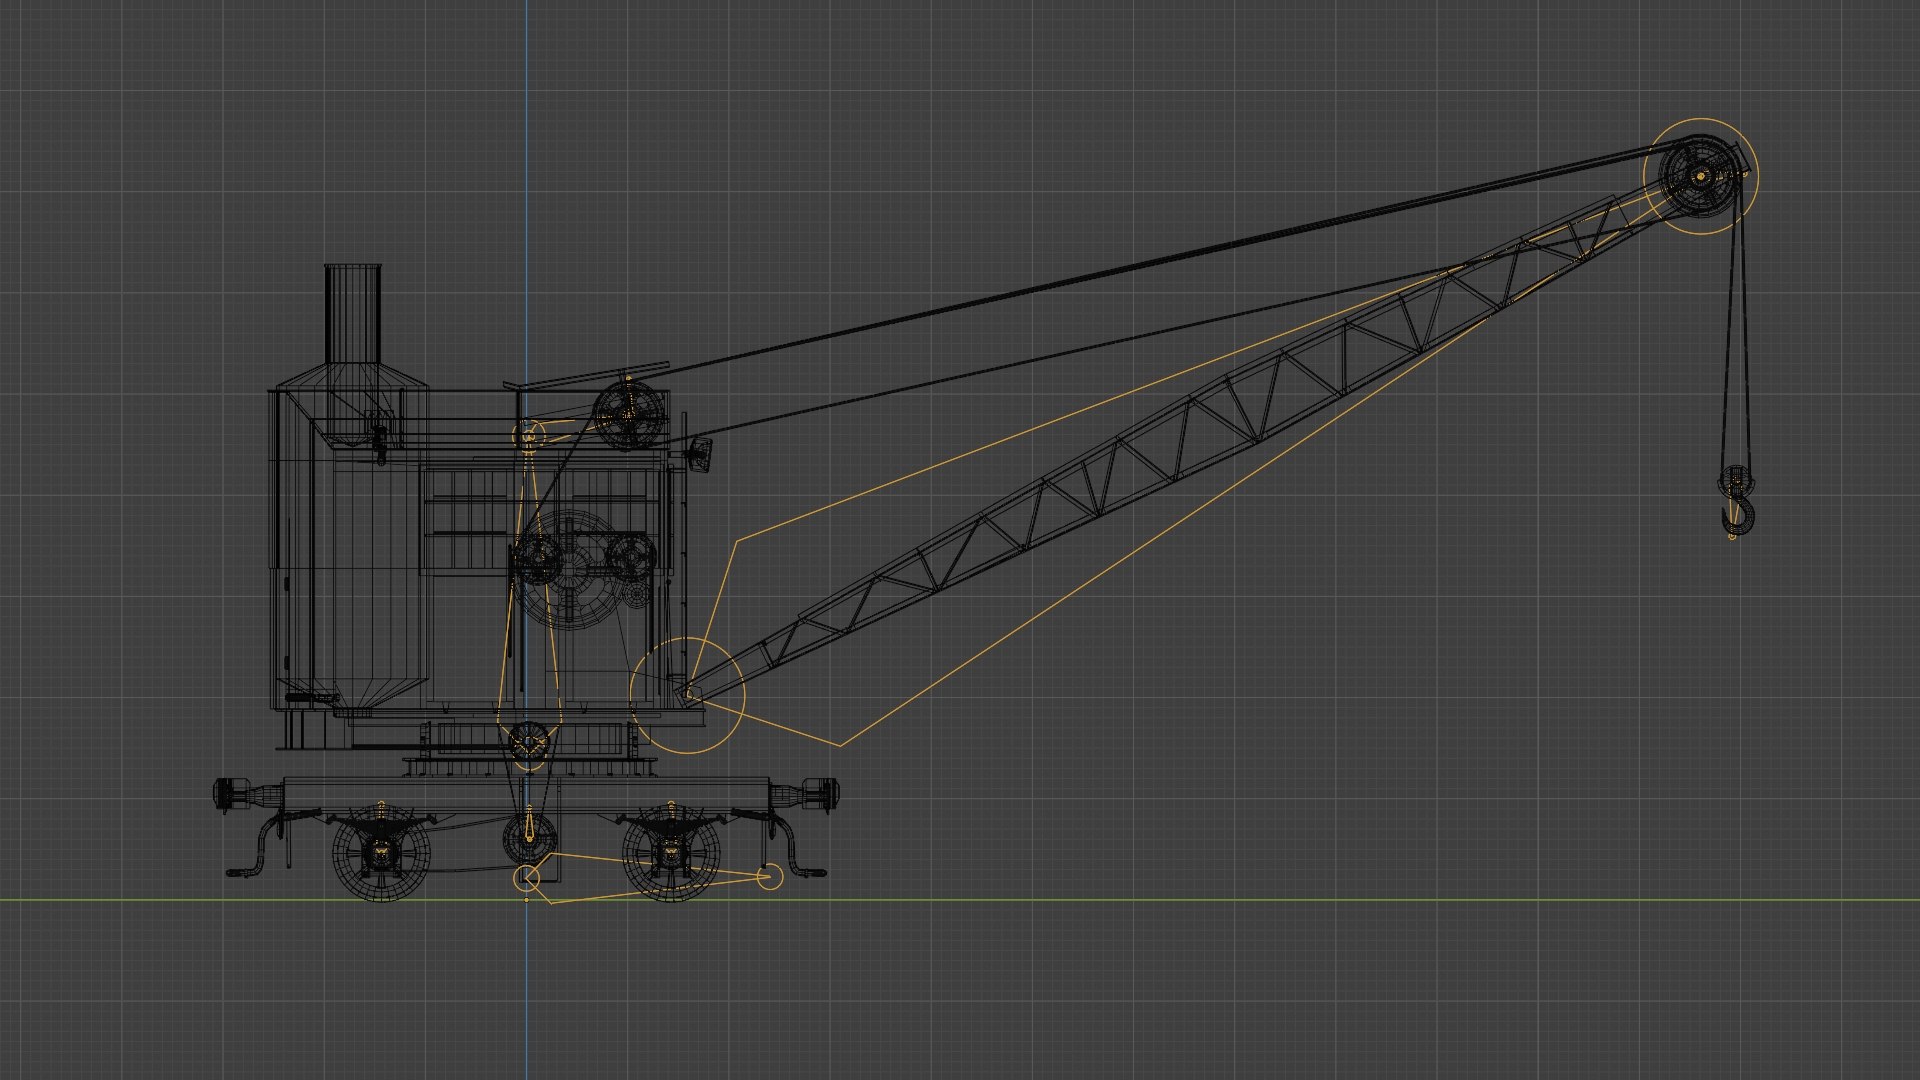Image resolution: width=1920 pixels, height=1080 pixels.
Task: Click small orange control circle right of wheels
Action: [769, 877]
